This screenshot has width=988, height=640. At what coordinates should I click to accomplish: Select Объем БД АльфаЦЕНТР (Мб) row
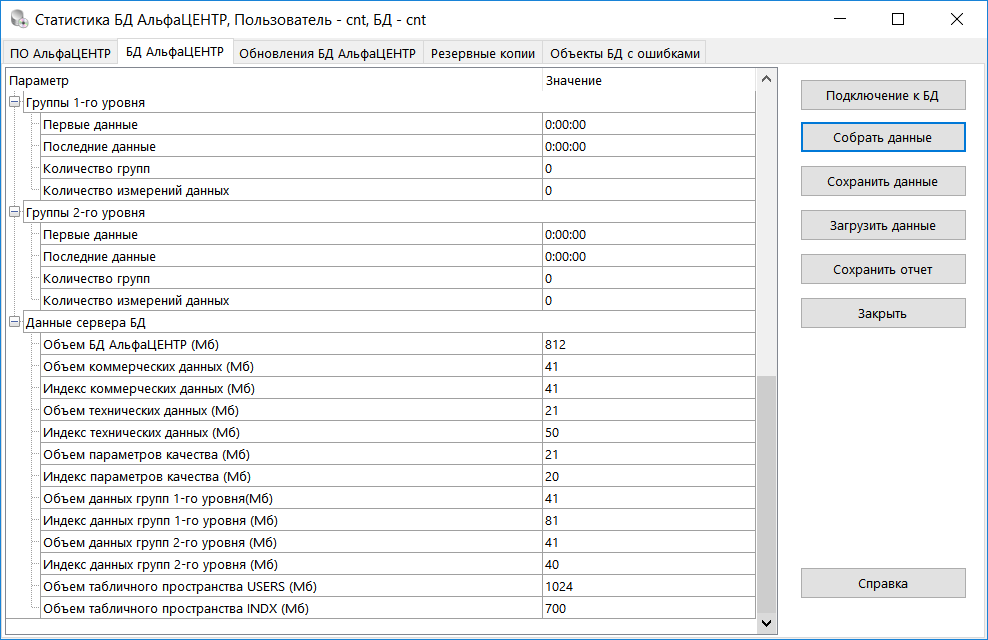[x=398, y=345]
